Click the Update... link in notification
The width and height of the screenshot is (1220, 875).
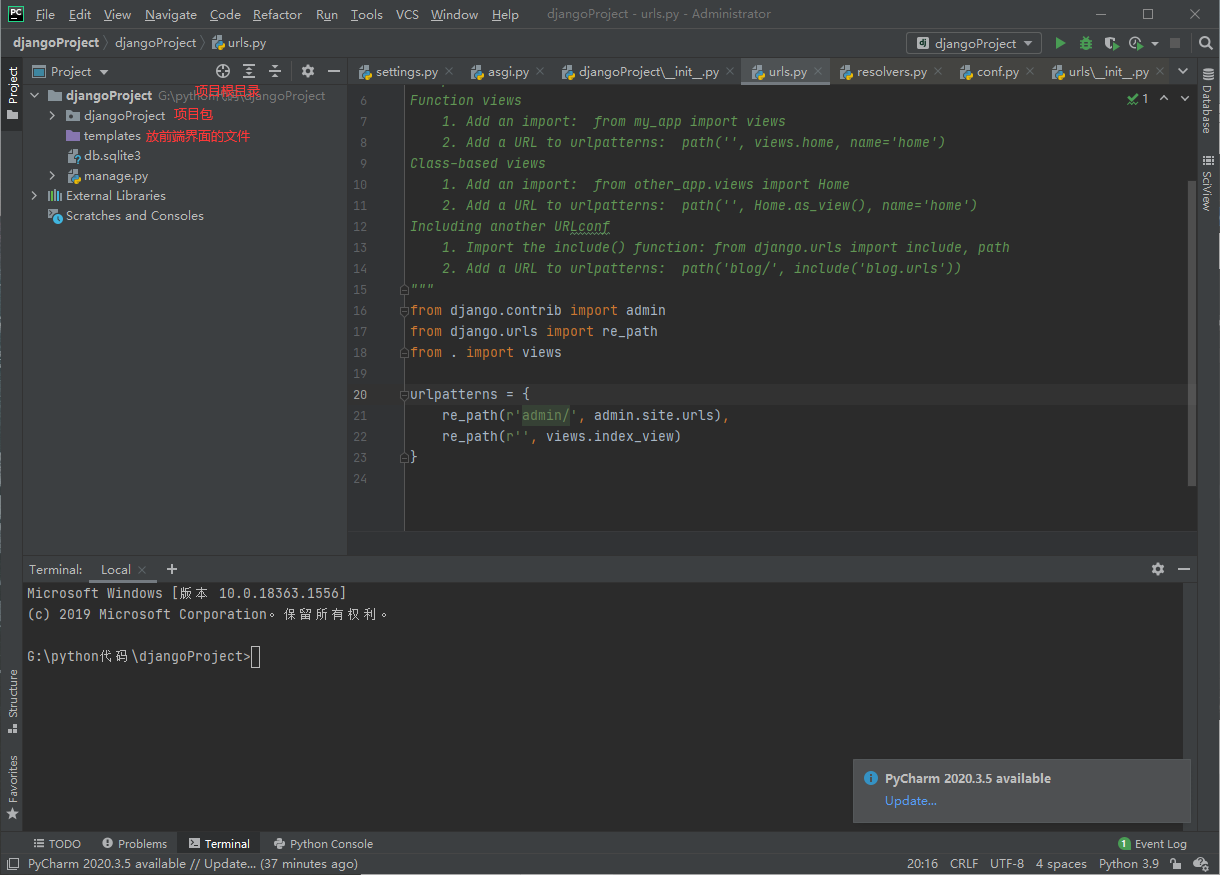910,801
